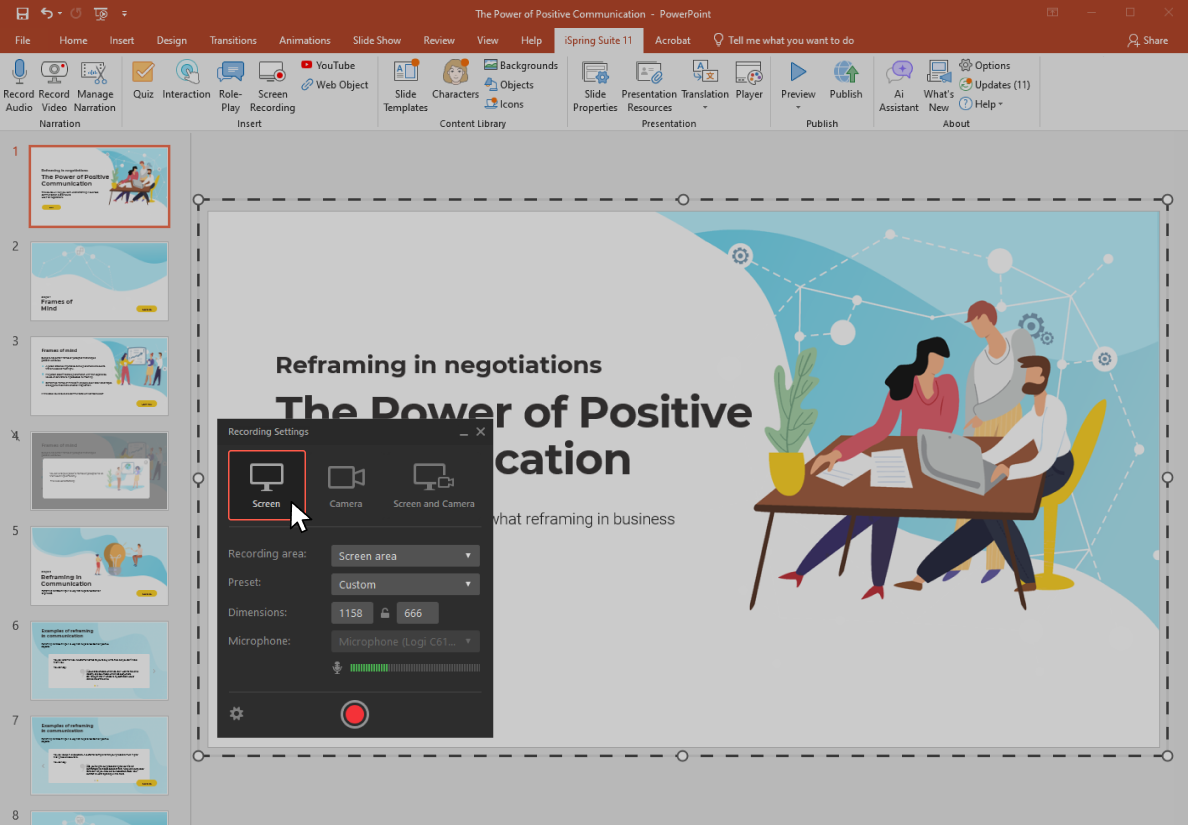The width and height of the screenshot is (1188, 825).
Task: Select Screen recording mode
Action: point(266,483)
